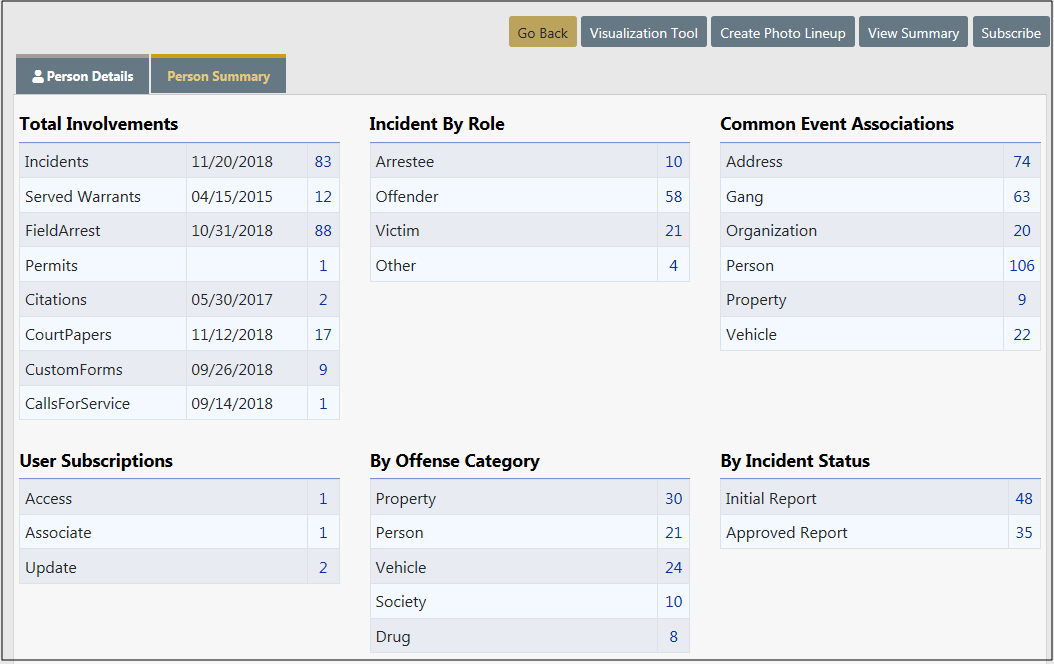Viewport: 1054px width, 664px height.
Task: Click the Vehicle offense category count 24
Action: tap(673, 567)
